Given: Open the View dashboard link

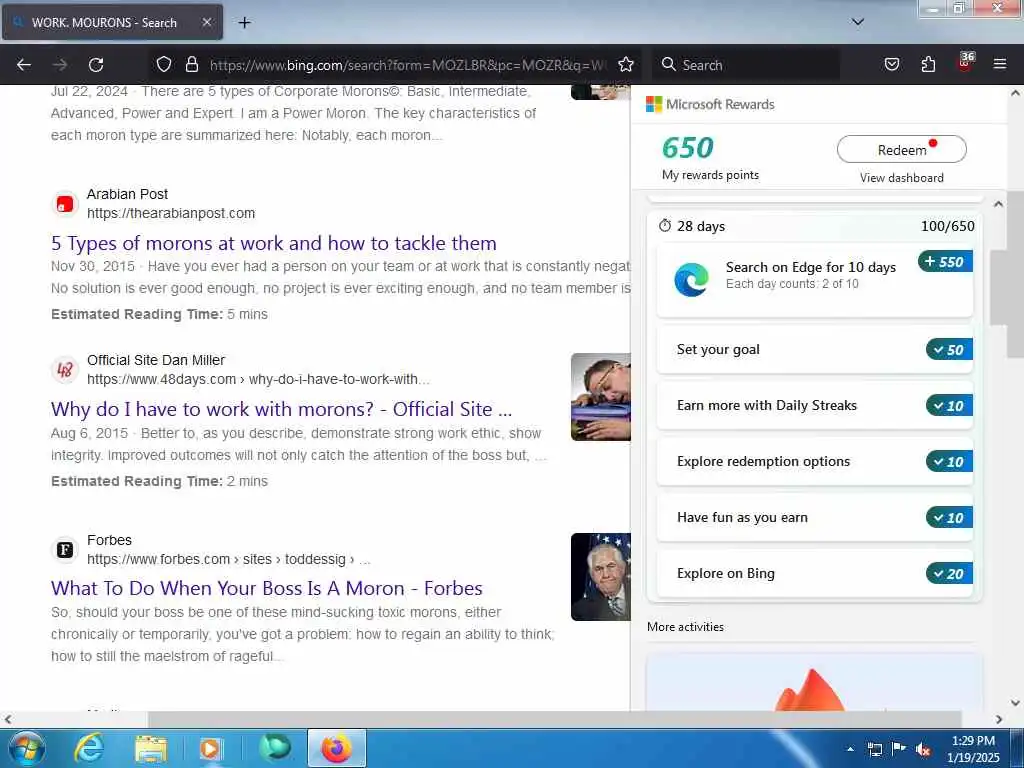Looking at the screenshot, I should coord(901,178).
